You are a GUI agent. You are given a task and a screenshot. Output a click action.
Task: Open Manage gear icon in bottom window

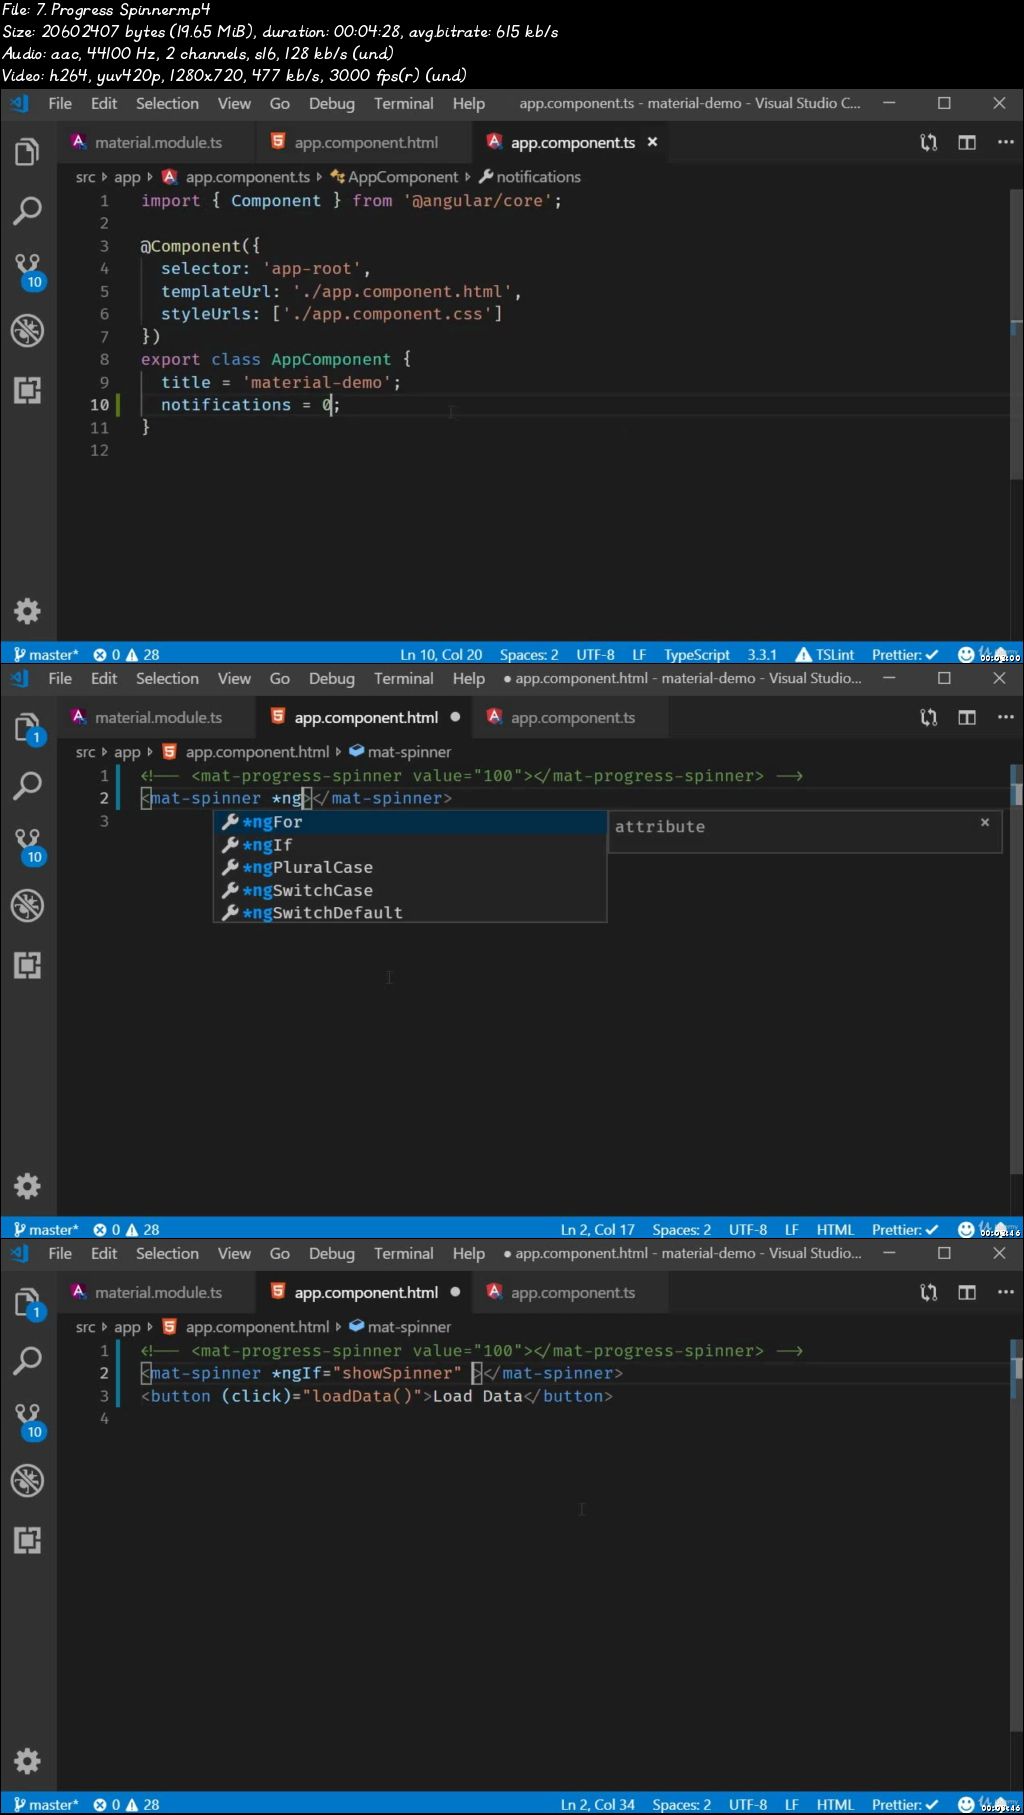(27, 1761)
